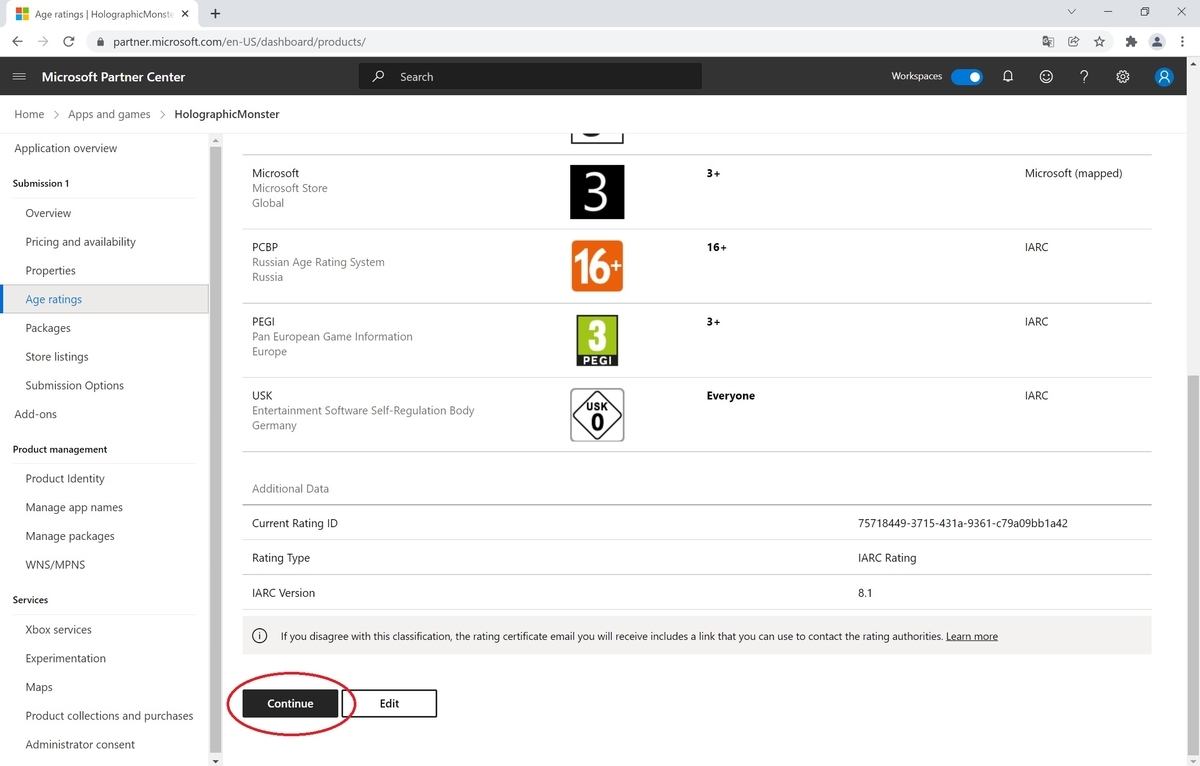Toggle the Workspaces switch

(x=967, y=77)
